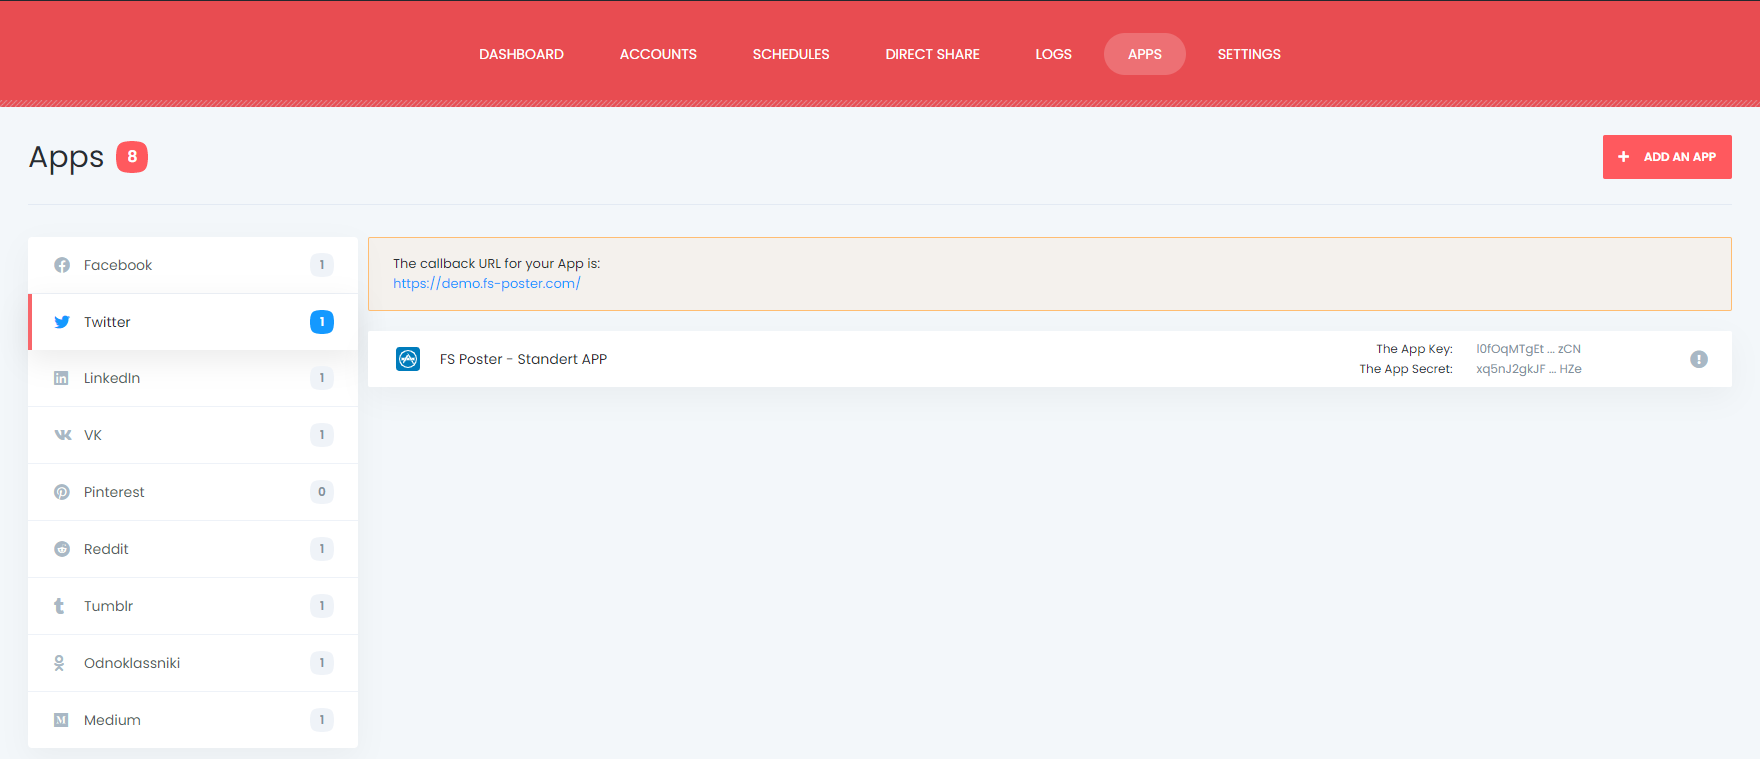Click the Facebook count badge
This screenshot has width=1760, height=759.
pyautogui.click(x=322, y=265)
